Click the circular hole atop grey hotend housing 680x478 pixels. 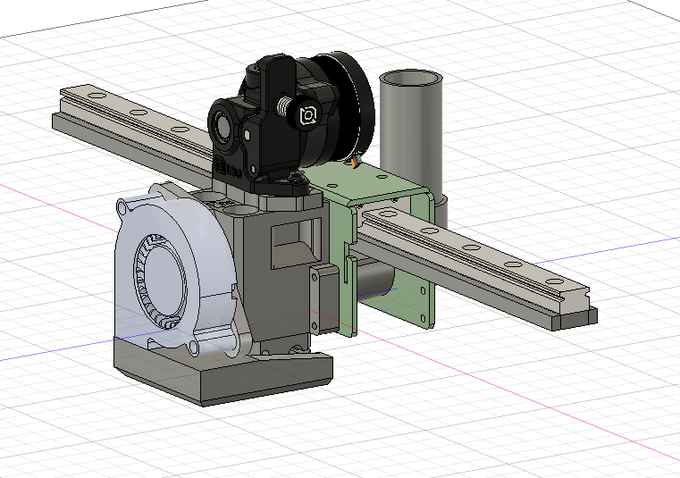[x=239, y=210]
